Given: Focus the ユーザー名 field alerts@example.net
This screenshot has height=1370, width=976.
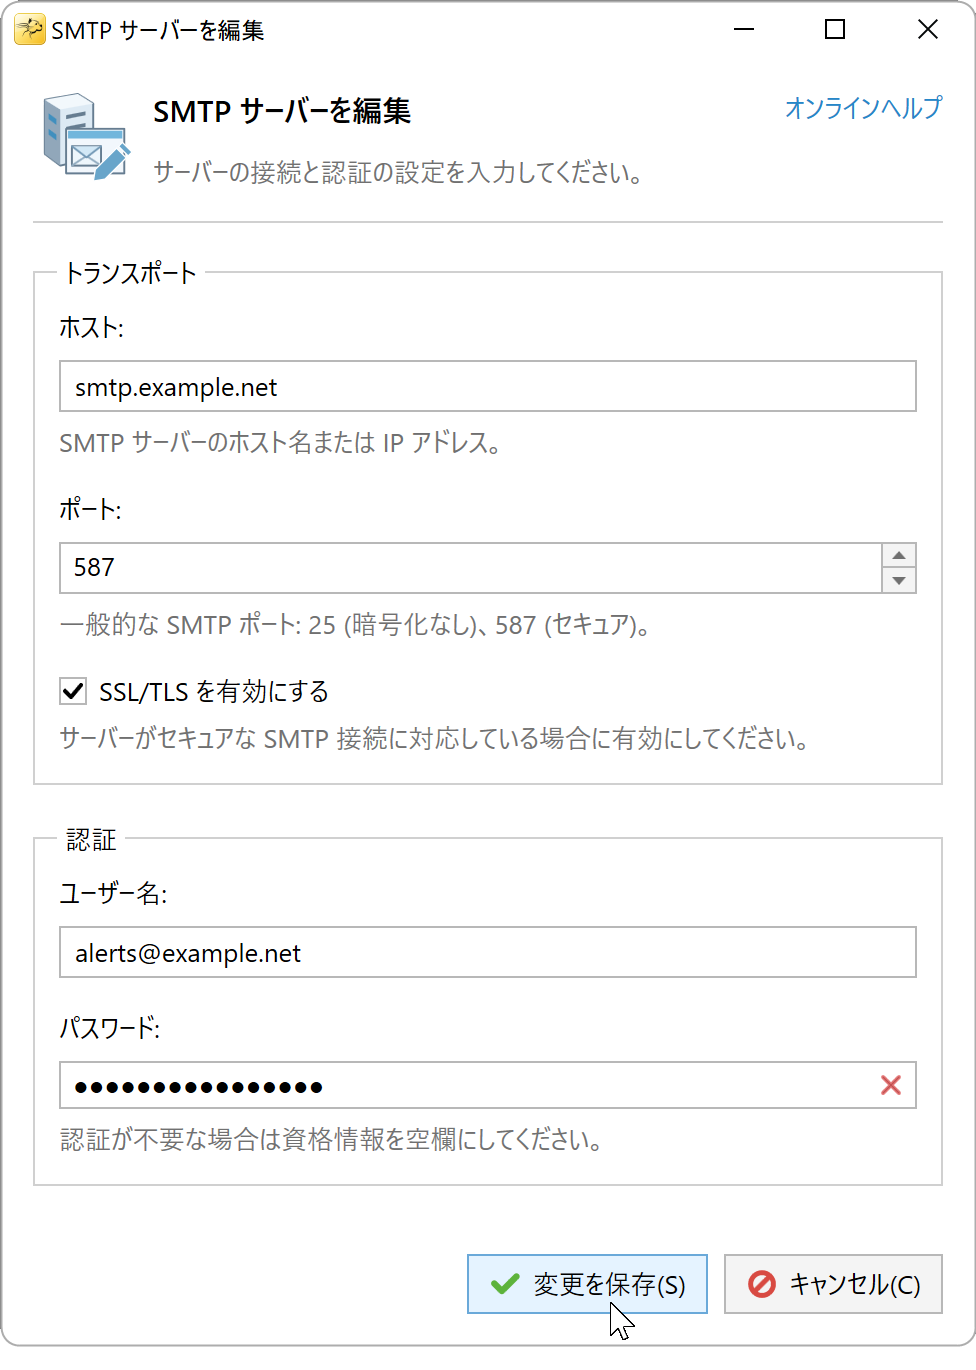Looking at the screenshot, I should [x=488, y=952].
